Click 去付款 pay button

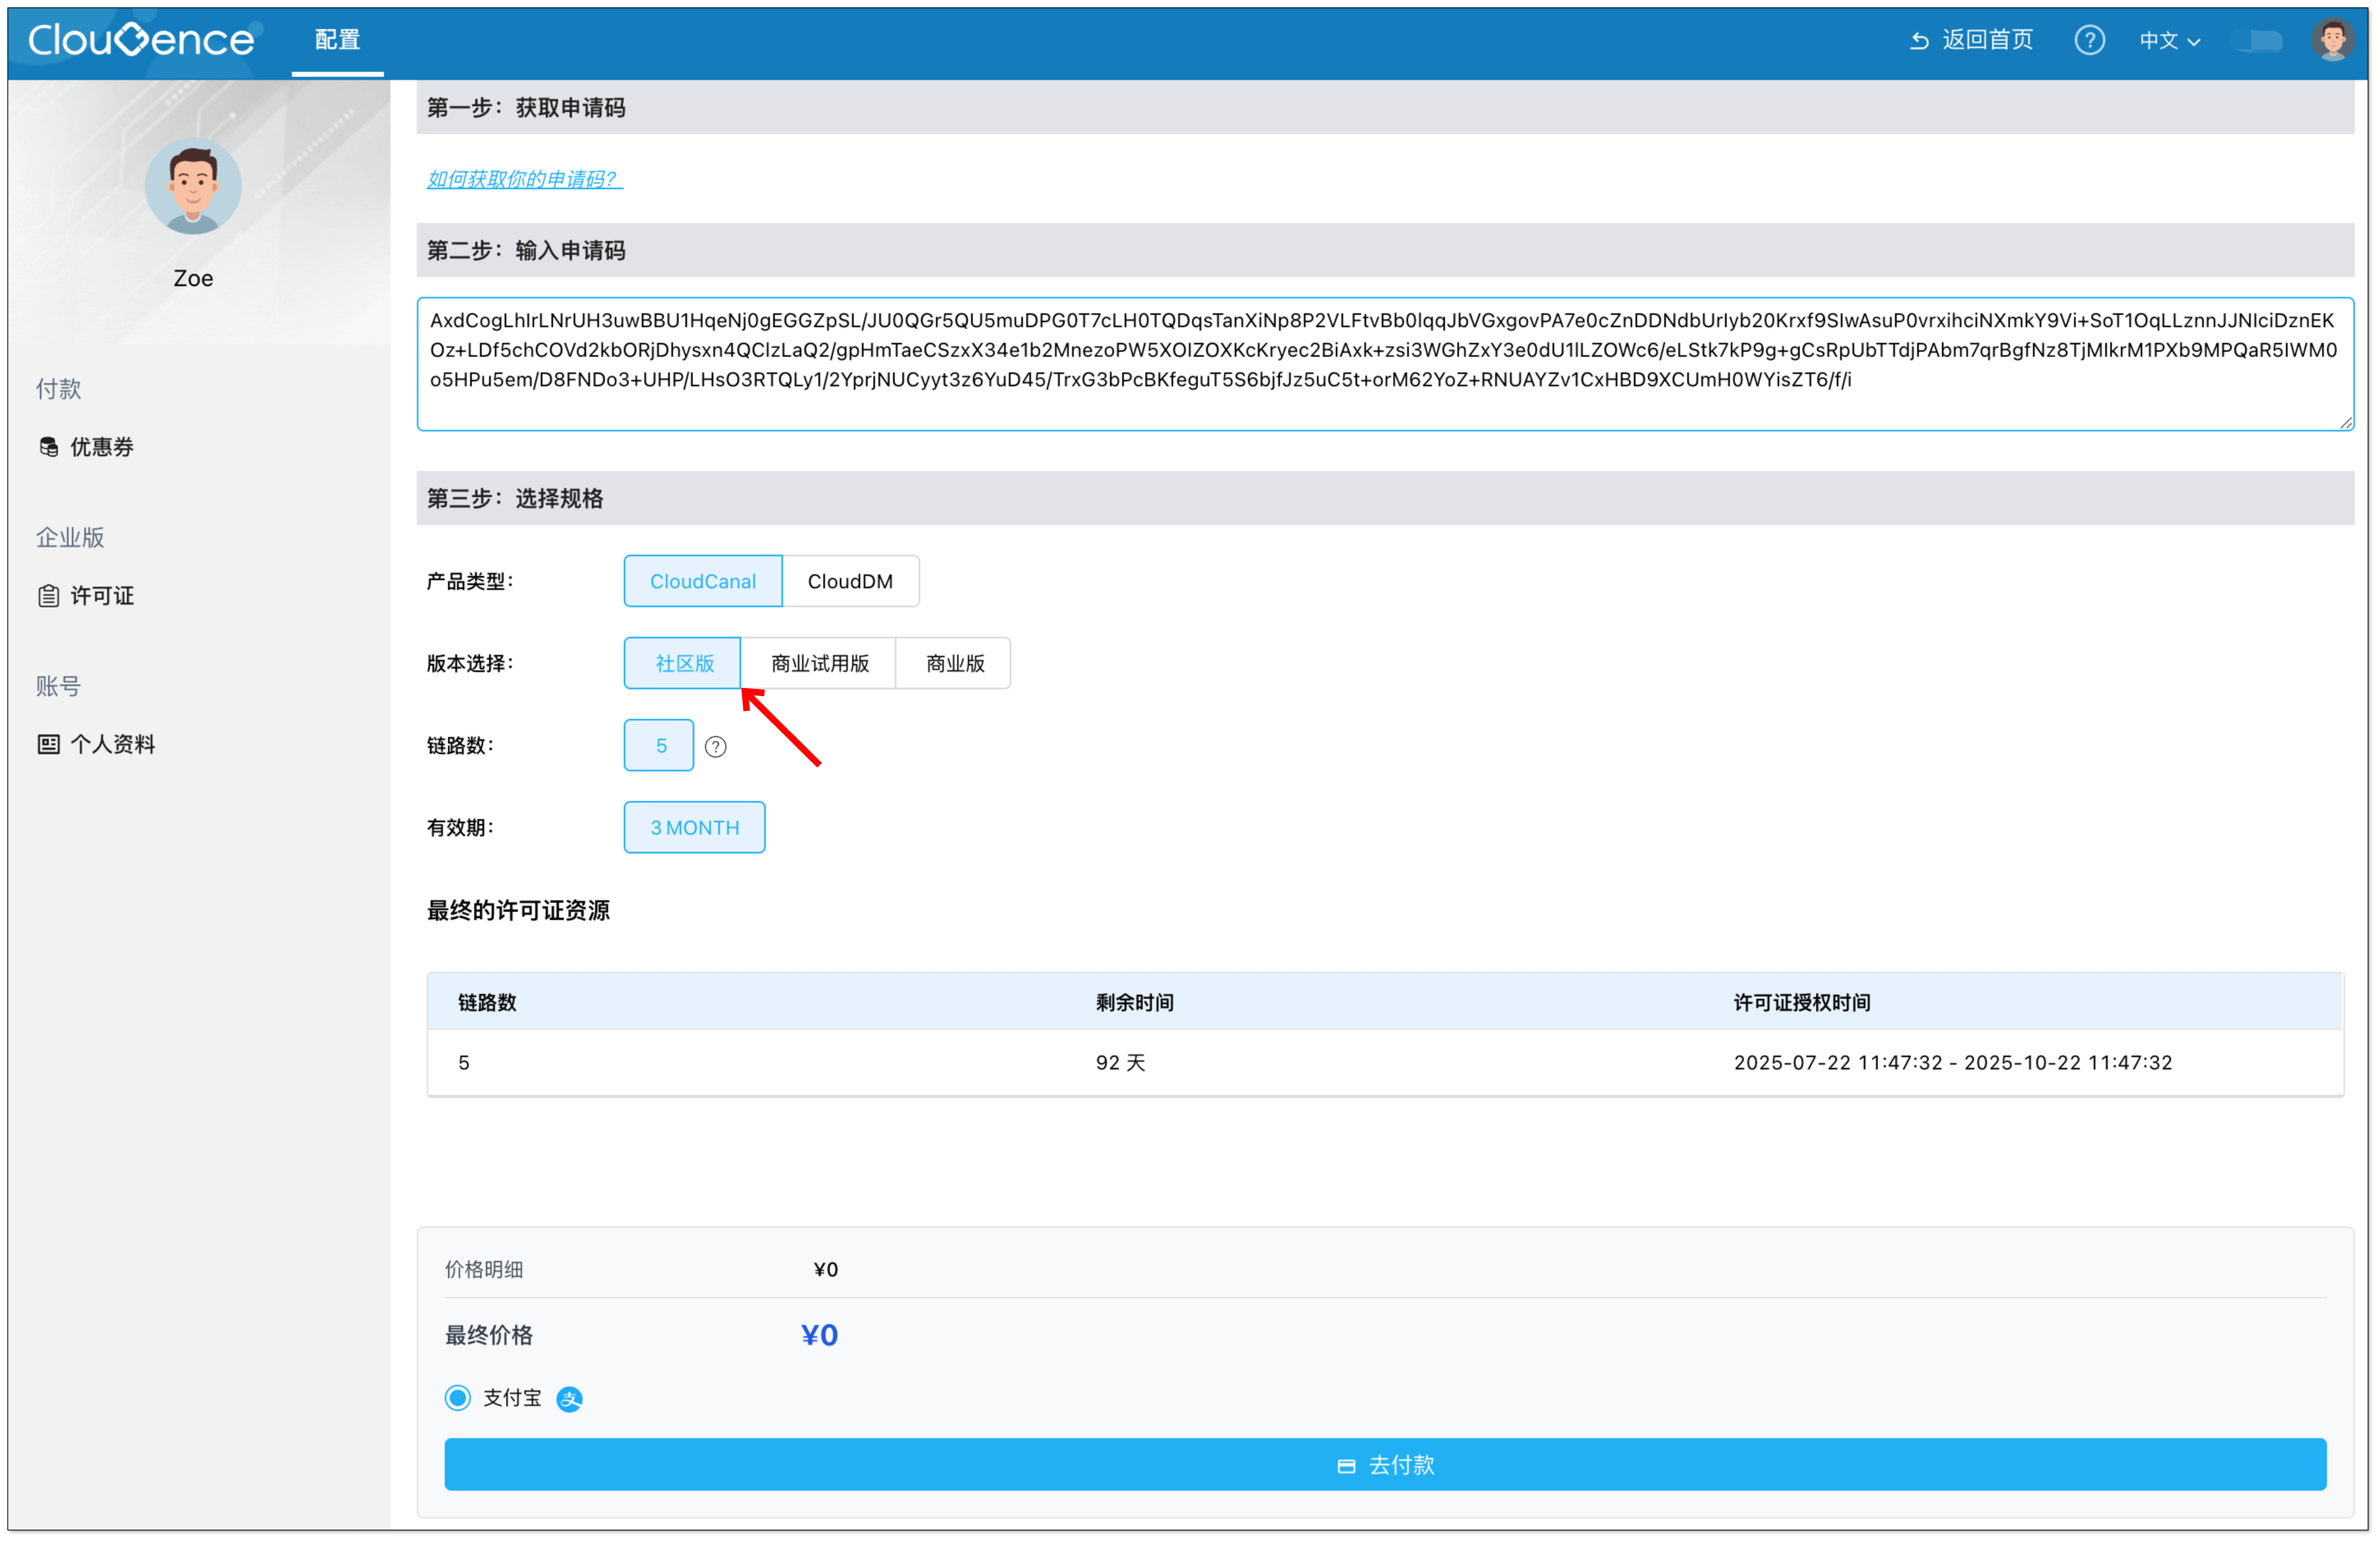[1385, 1465]
